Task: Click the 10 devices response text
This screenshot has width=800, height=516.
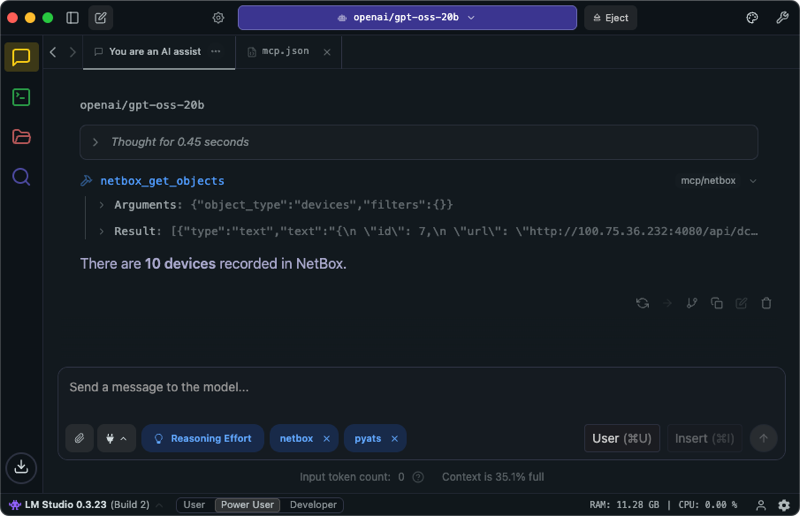Action: point(180,264)
